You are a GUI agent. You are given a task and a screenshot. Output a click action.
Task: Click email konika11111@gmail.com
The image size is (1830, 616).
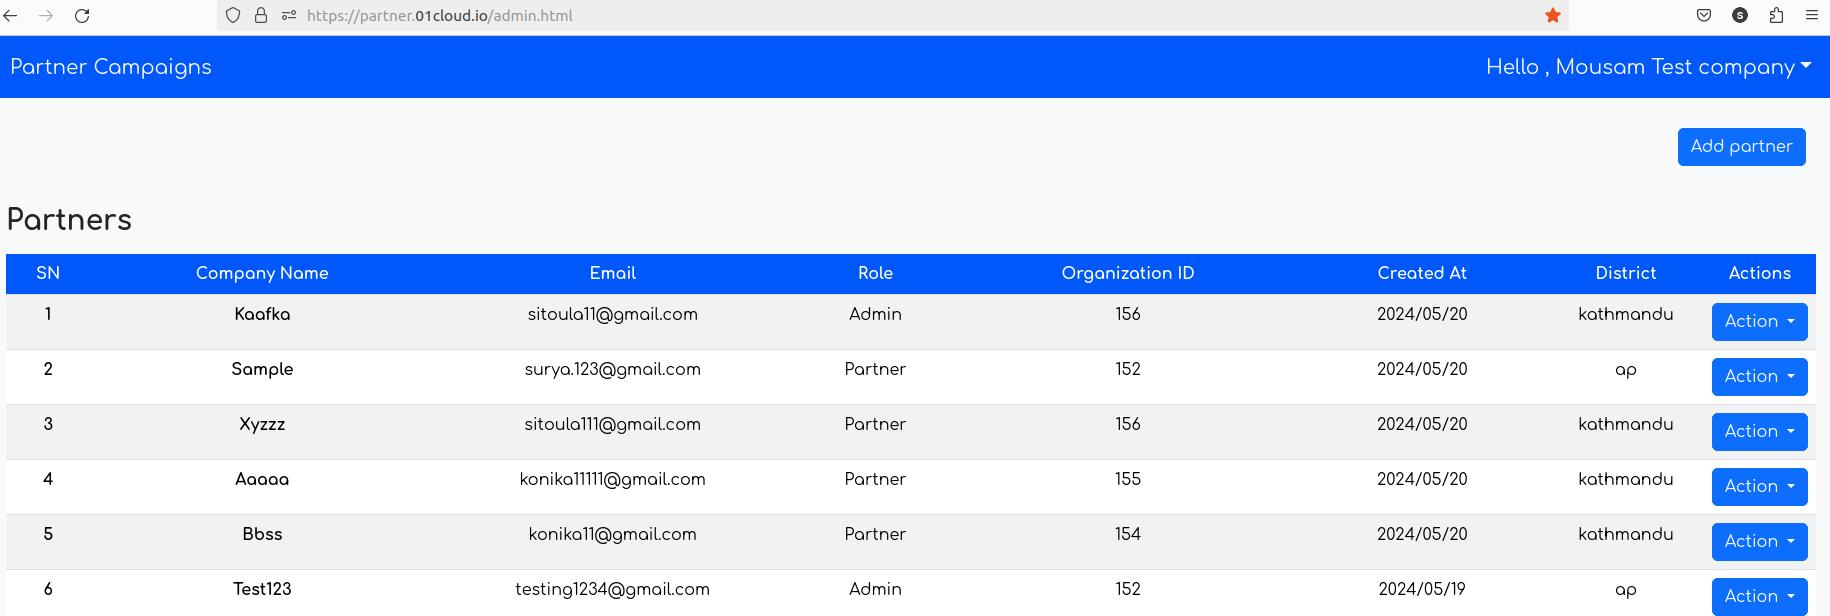613,479
